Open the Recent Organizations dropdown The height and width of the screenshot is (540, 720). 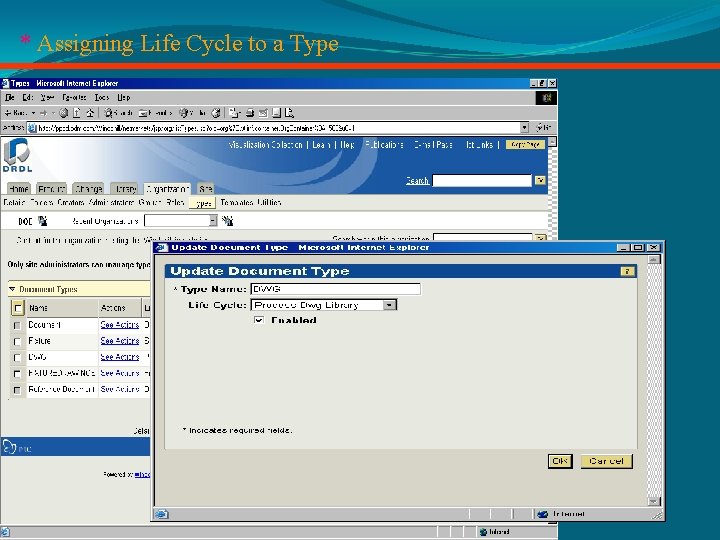pos(213,221)
